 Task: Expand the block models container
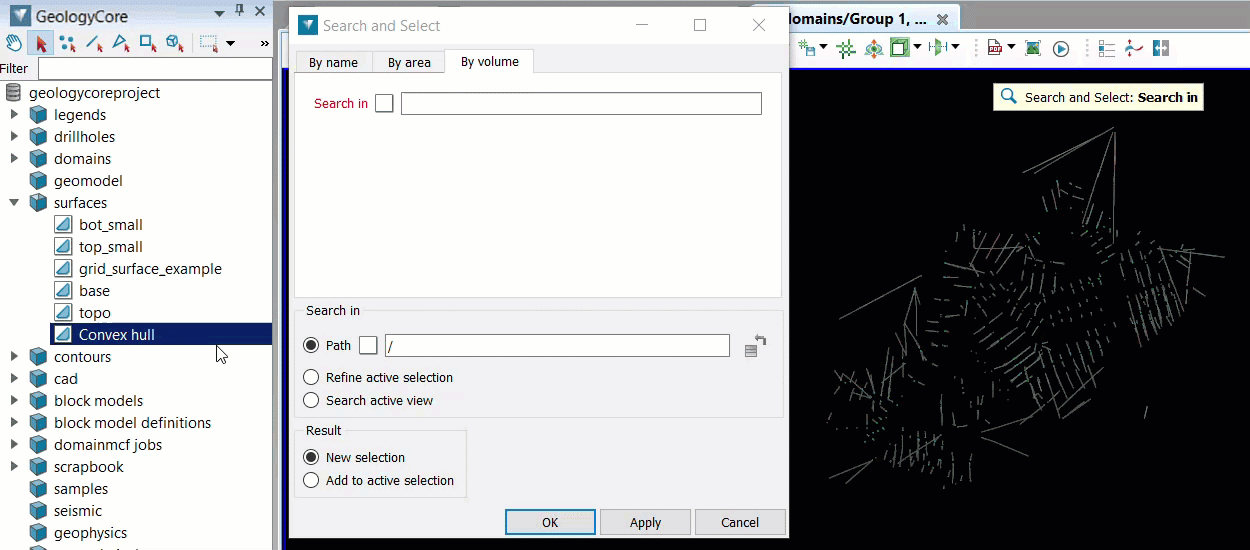(14, 401)
